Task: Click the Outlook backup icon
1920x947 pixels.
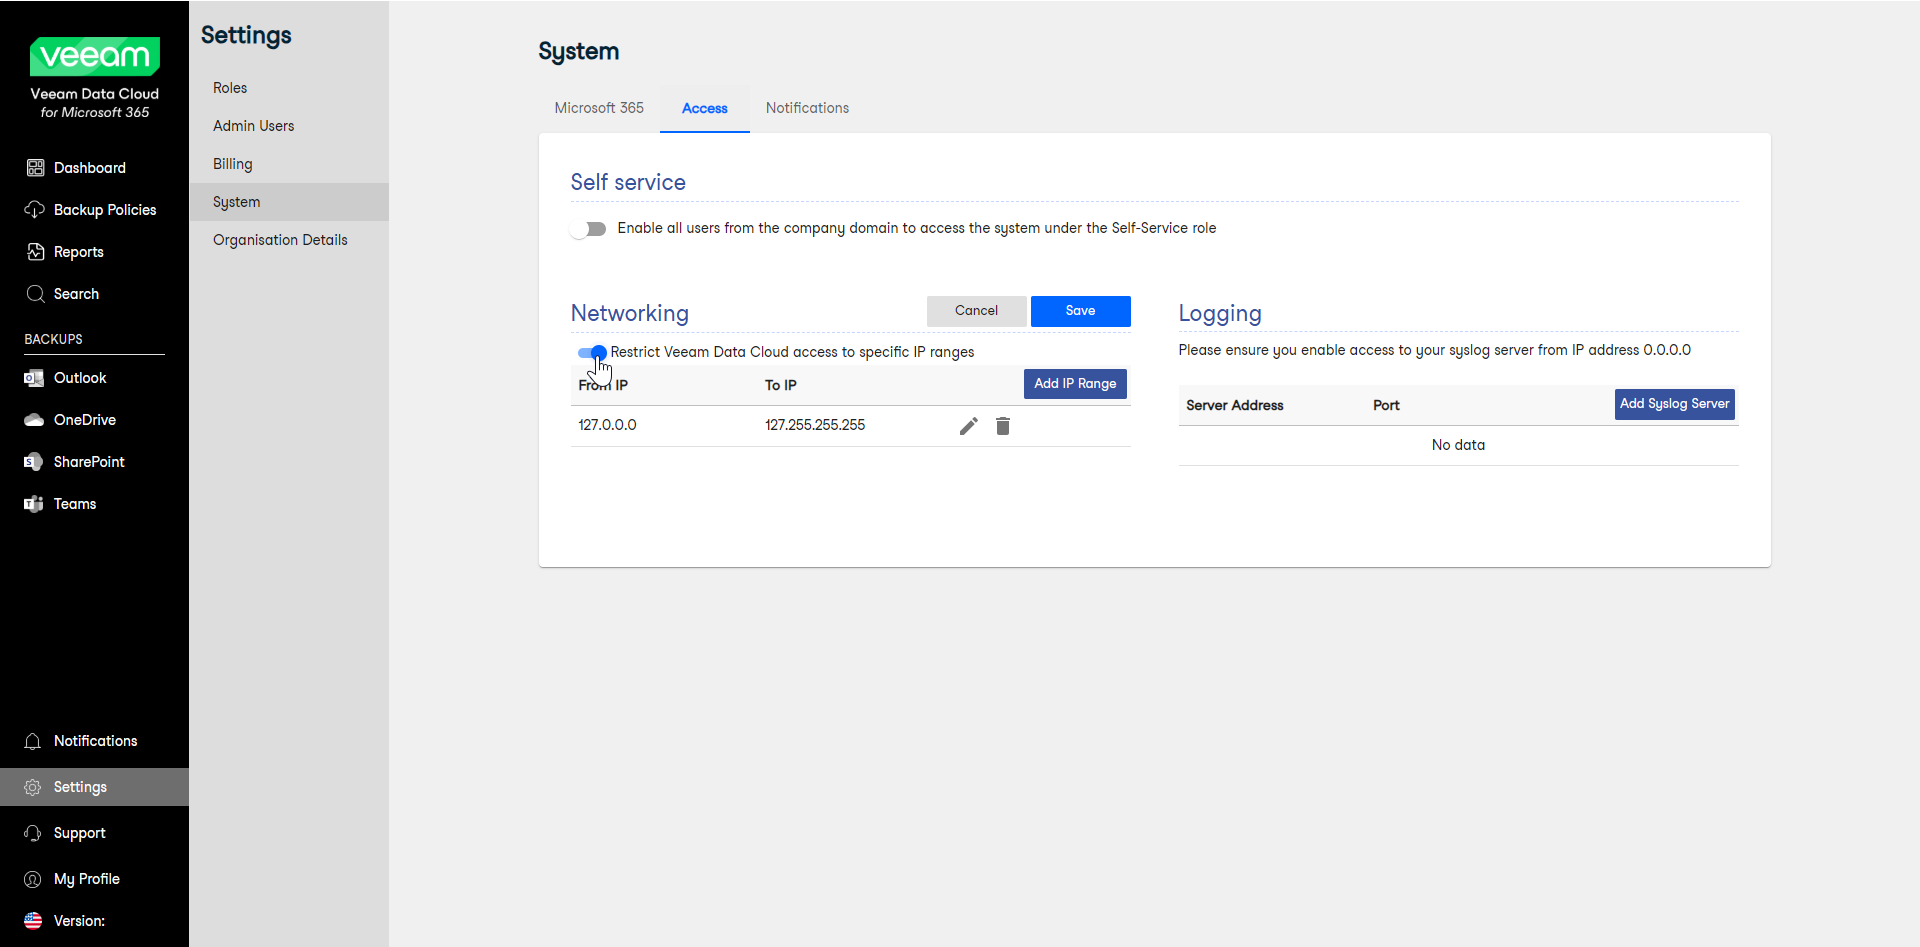Action: (x=34, y=378)
